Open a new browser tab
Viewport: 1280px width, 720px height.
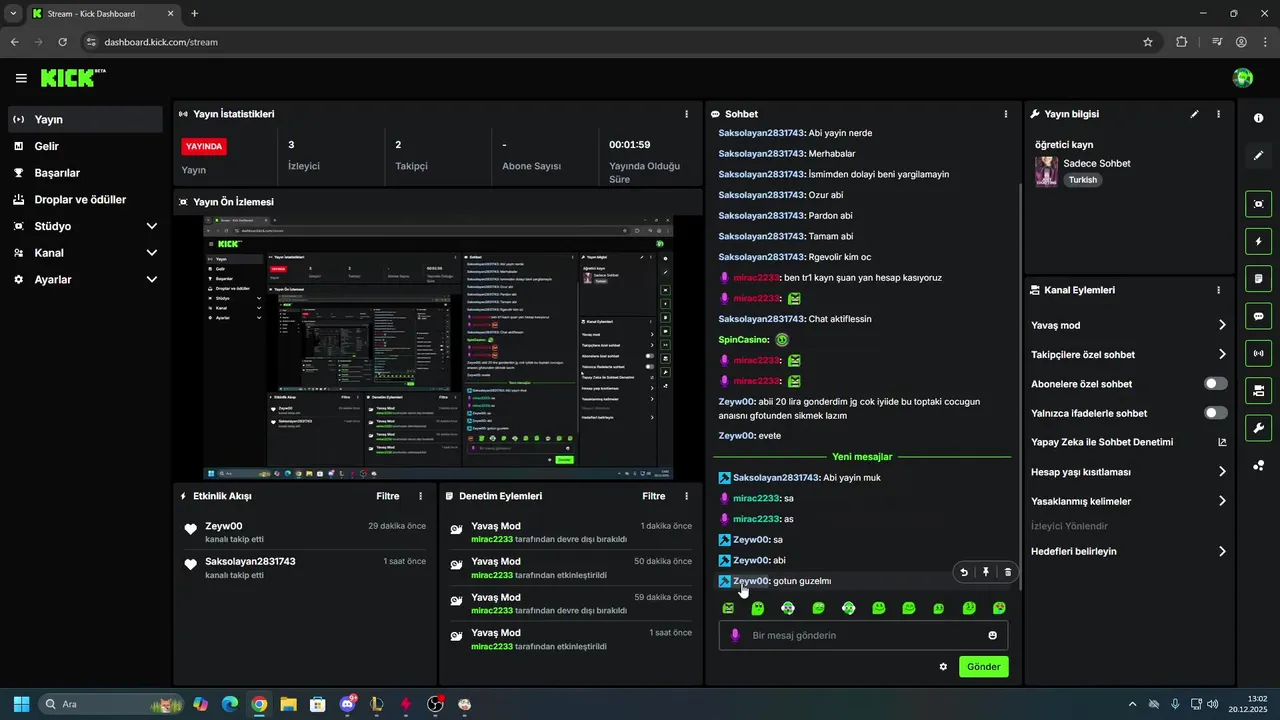point(194,14)
